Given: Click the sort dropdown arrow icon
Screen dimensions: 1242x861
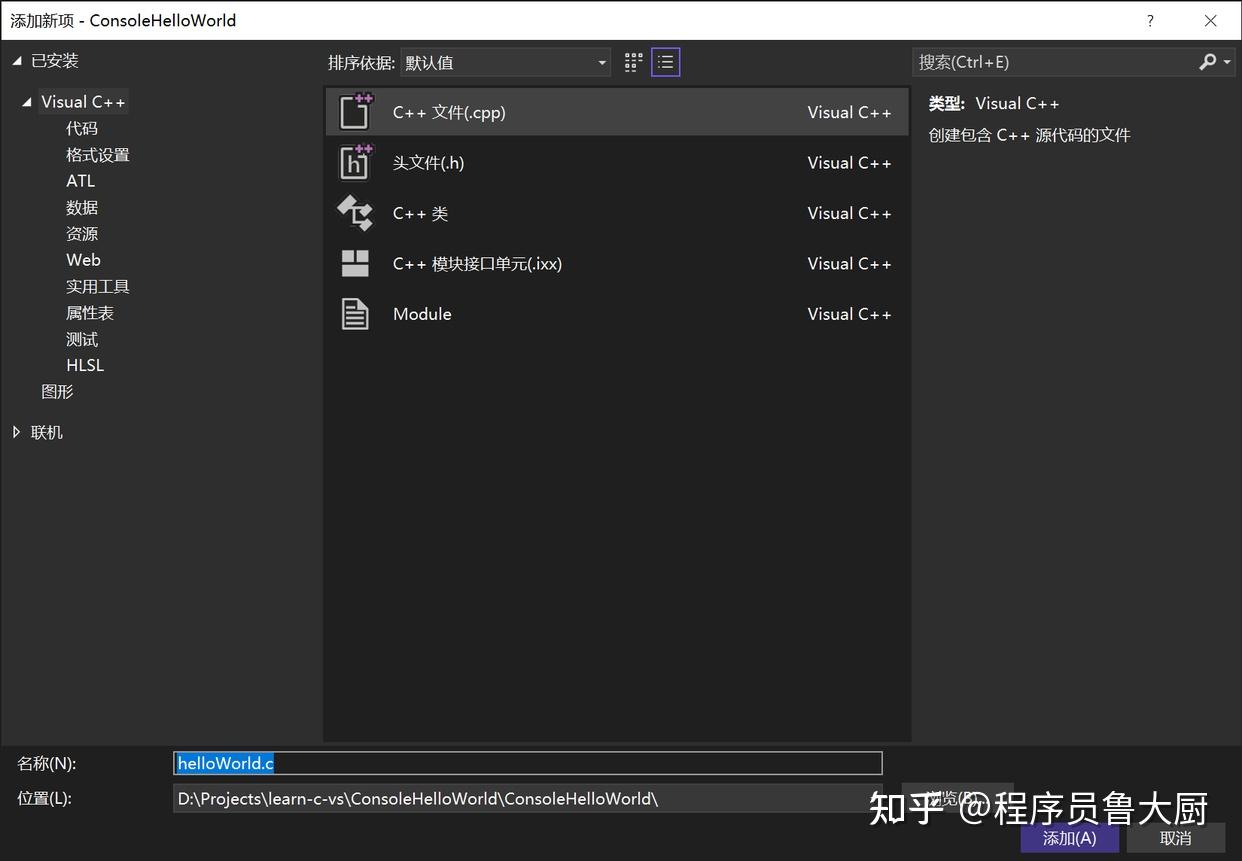Looking at the screenshot, I should point(602,62).
